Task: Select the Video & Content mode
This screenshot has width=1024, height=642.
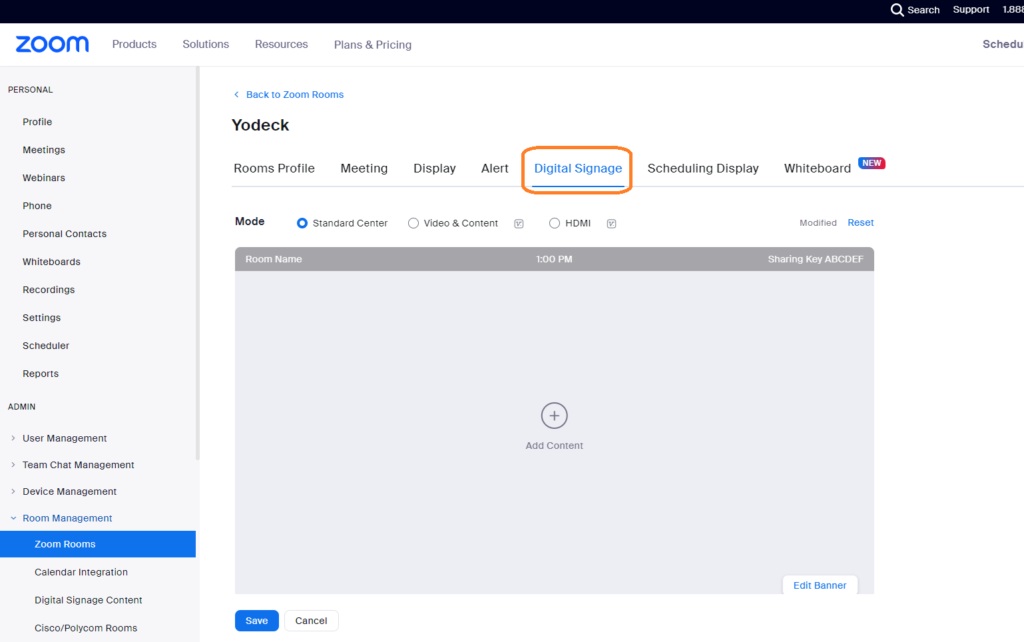Action: [x=413, y=223]
